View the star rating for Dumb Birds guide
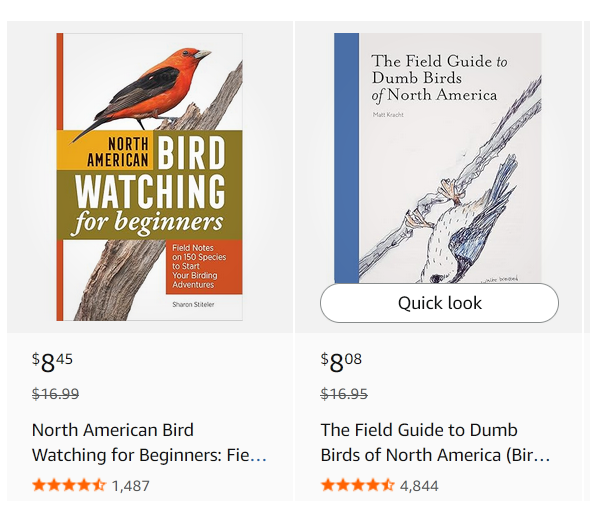This screenshot has width=590, height=515. click(357, 485)
